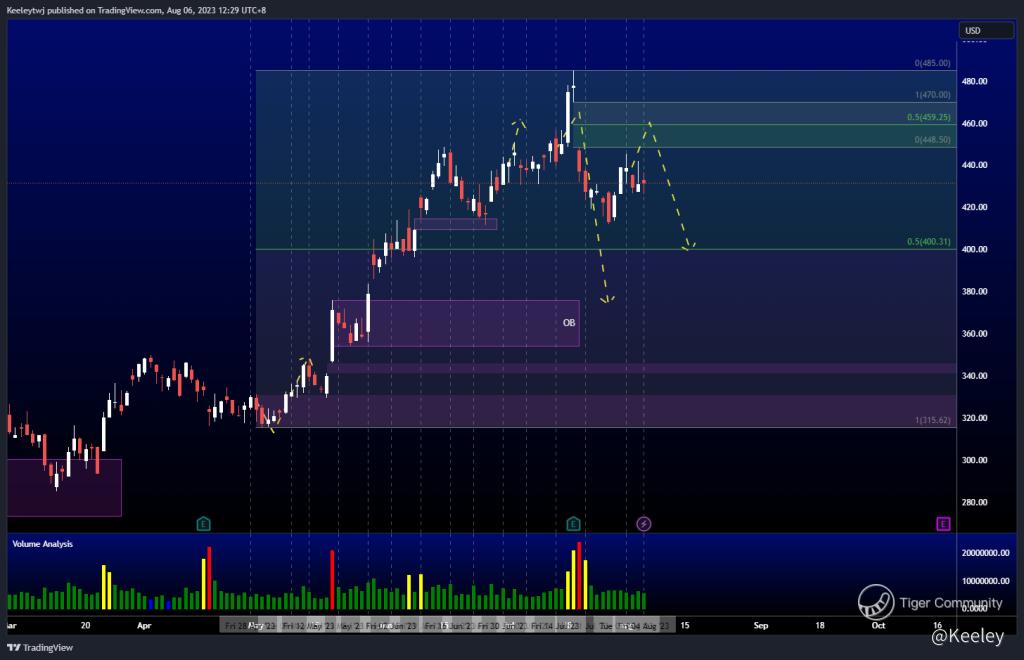Click the 10000000.00 volume axis label
This screenshot has width=1024, height=660.
tap(985, 581)
